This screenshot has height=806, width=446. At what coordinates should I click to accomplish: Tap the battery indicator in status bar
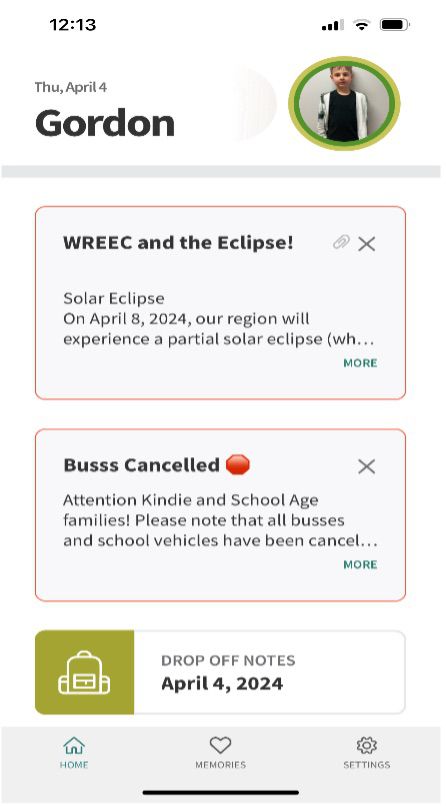point(395,25)
